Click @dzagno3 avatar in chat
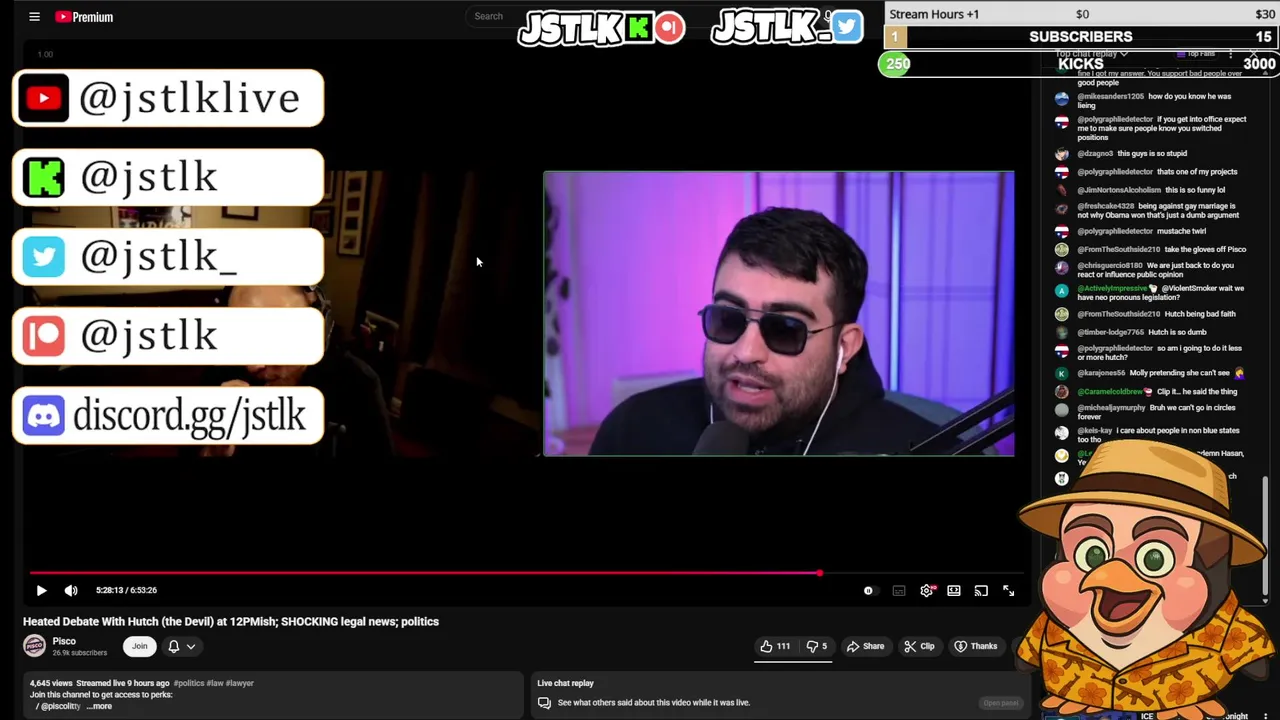This screenshot has height=720, width=1280. coord(1062,154)
